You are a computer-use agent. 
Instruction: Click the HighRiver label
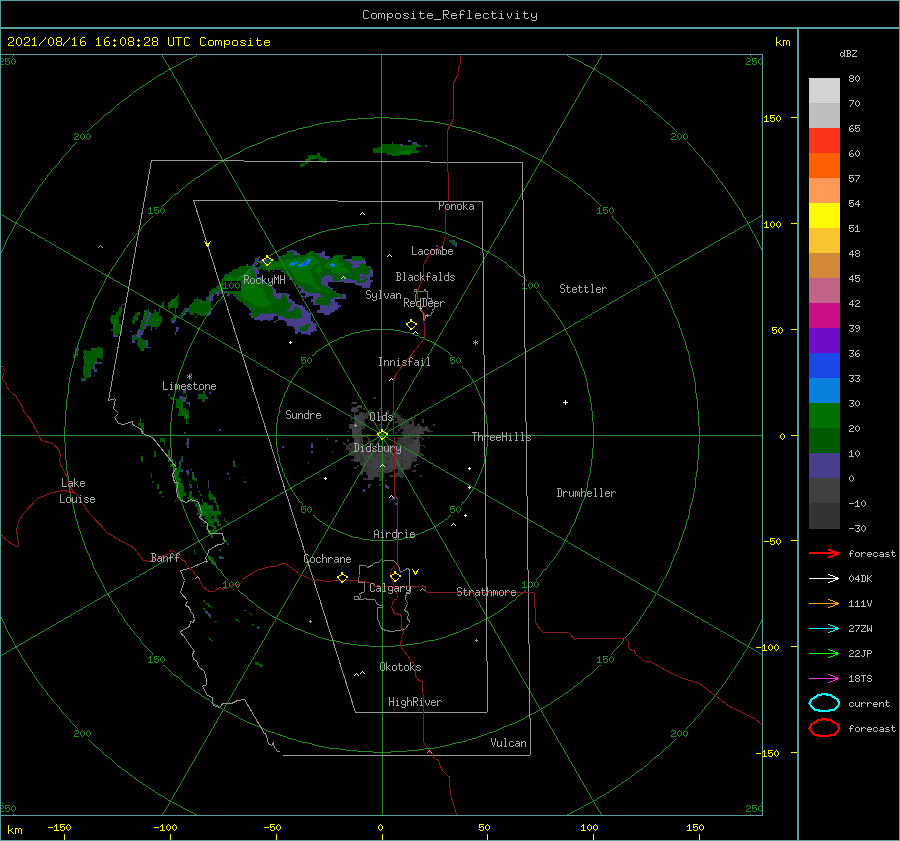pos(414,702)
